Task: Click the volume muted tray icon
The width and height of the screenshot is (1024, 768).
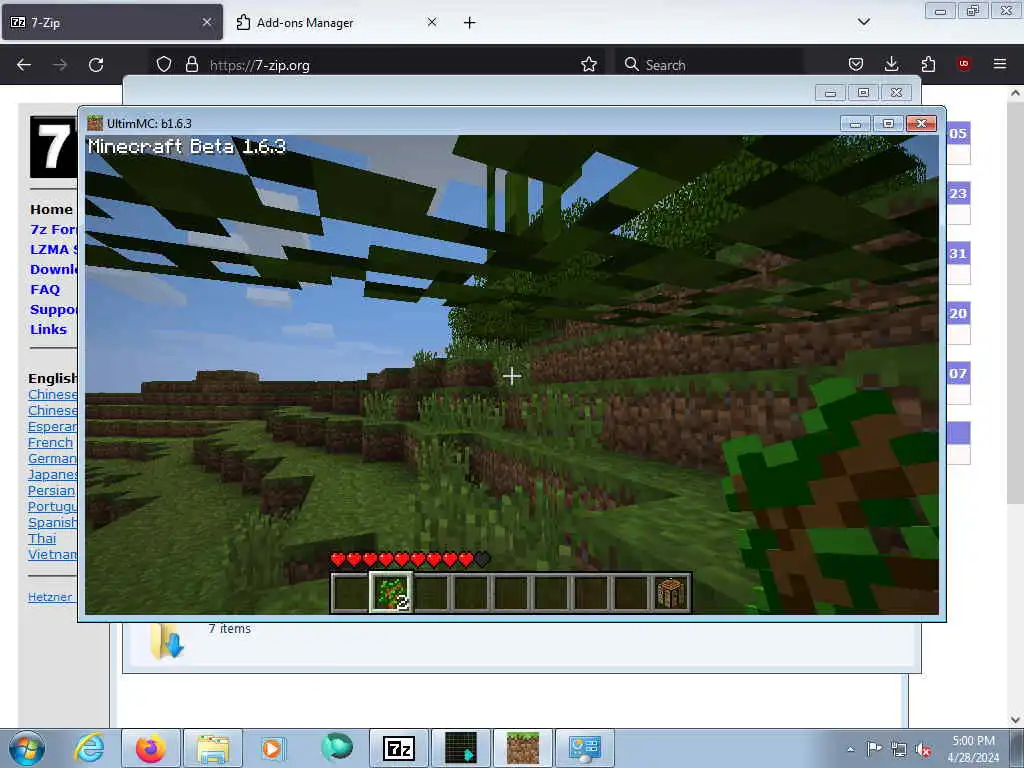Action: (923, 749)
